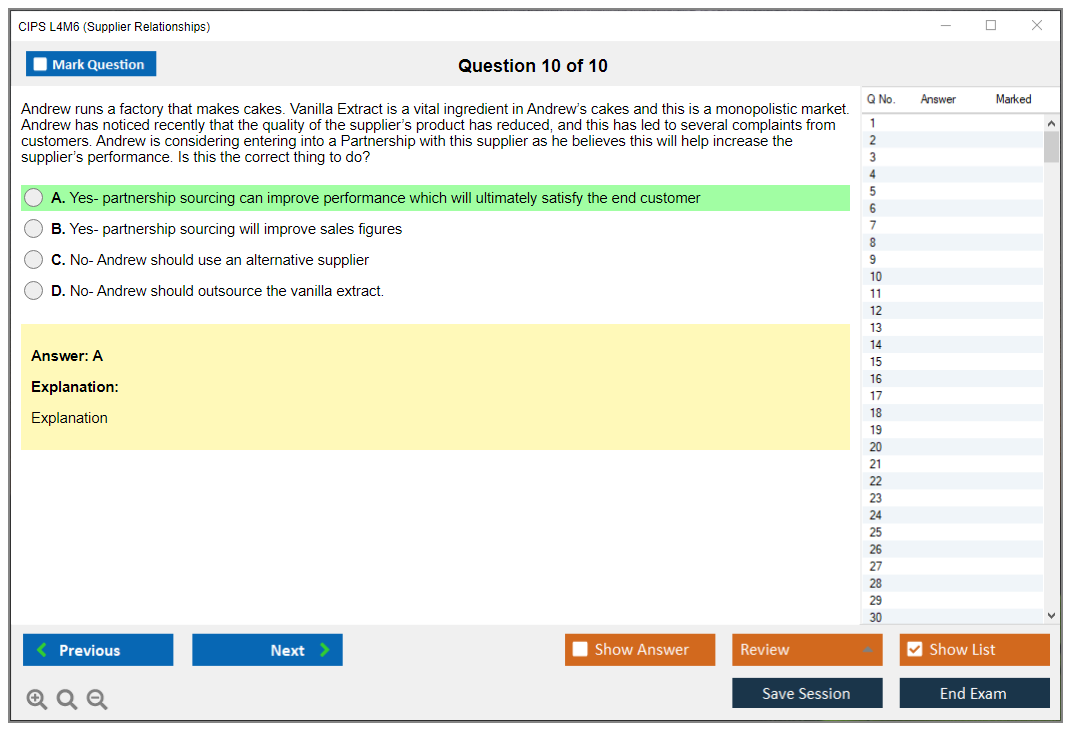Click the reset zoom magnifier icon
This screenshot has width=1075, height=735.
(67, 699)
